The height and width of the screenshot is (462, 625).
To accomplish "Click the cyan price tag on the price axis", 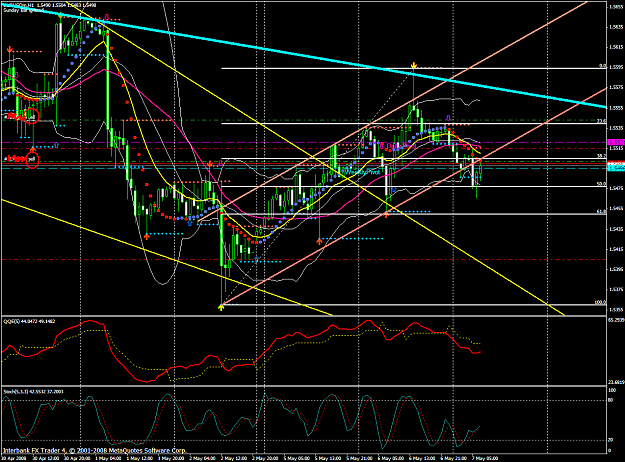I will coord(616,169).
